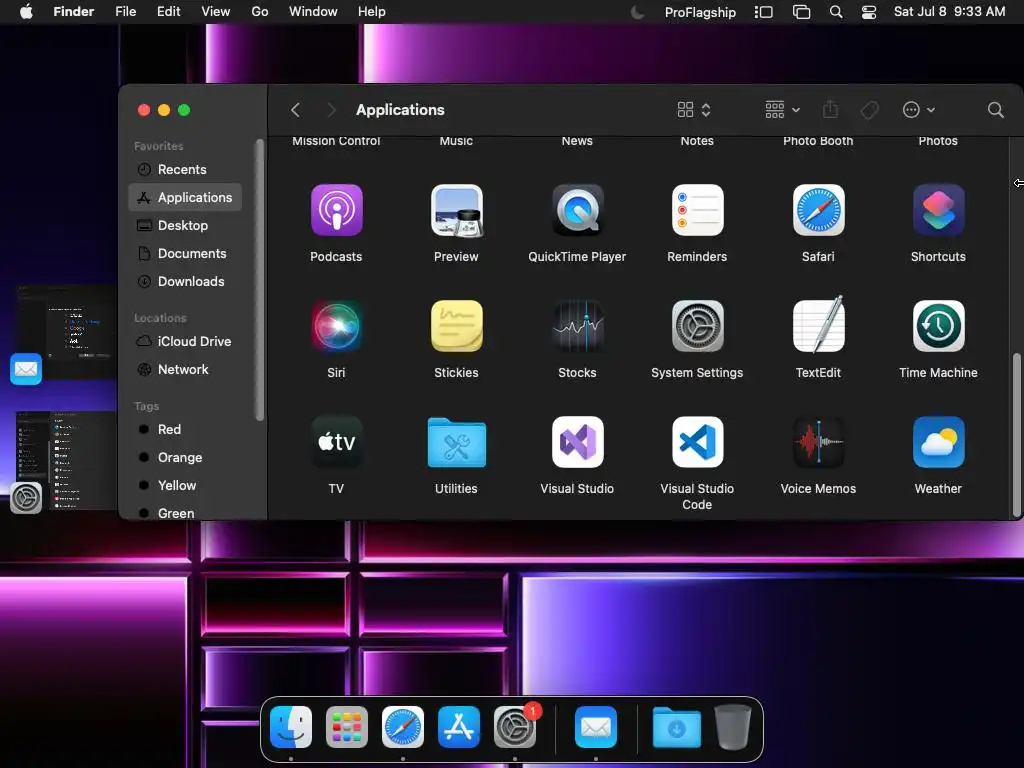Screen dimensions: 1024x768
Task: Go back with the back chevron
Action: pyautogui.click(x=295, y=110)
